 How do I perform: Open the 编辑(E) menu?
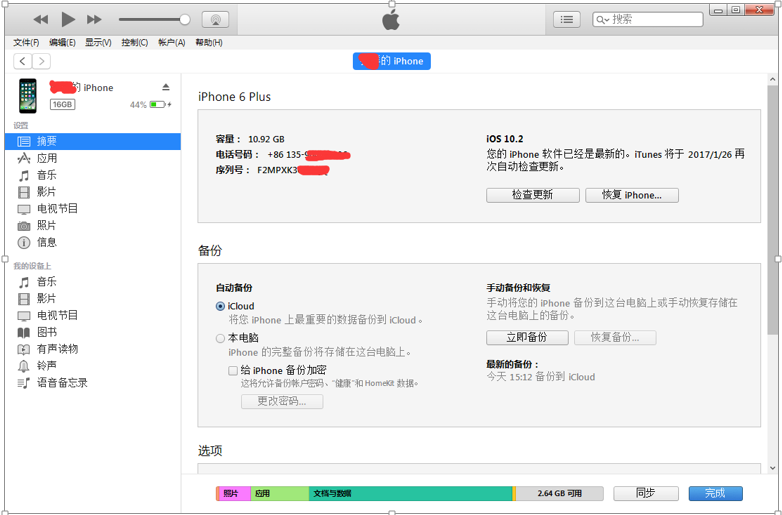pyautogui.click(x=62, y=43)
